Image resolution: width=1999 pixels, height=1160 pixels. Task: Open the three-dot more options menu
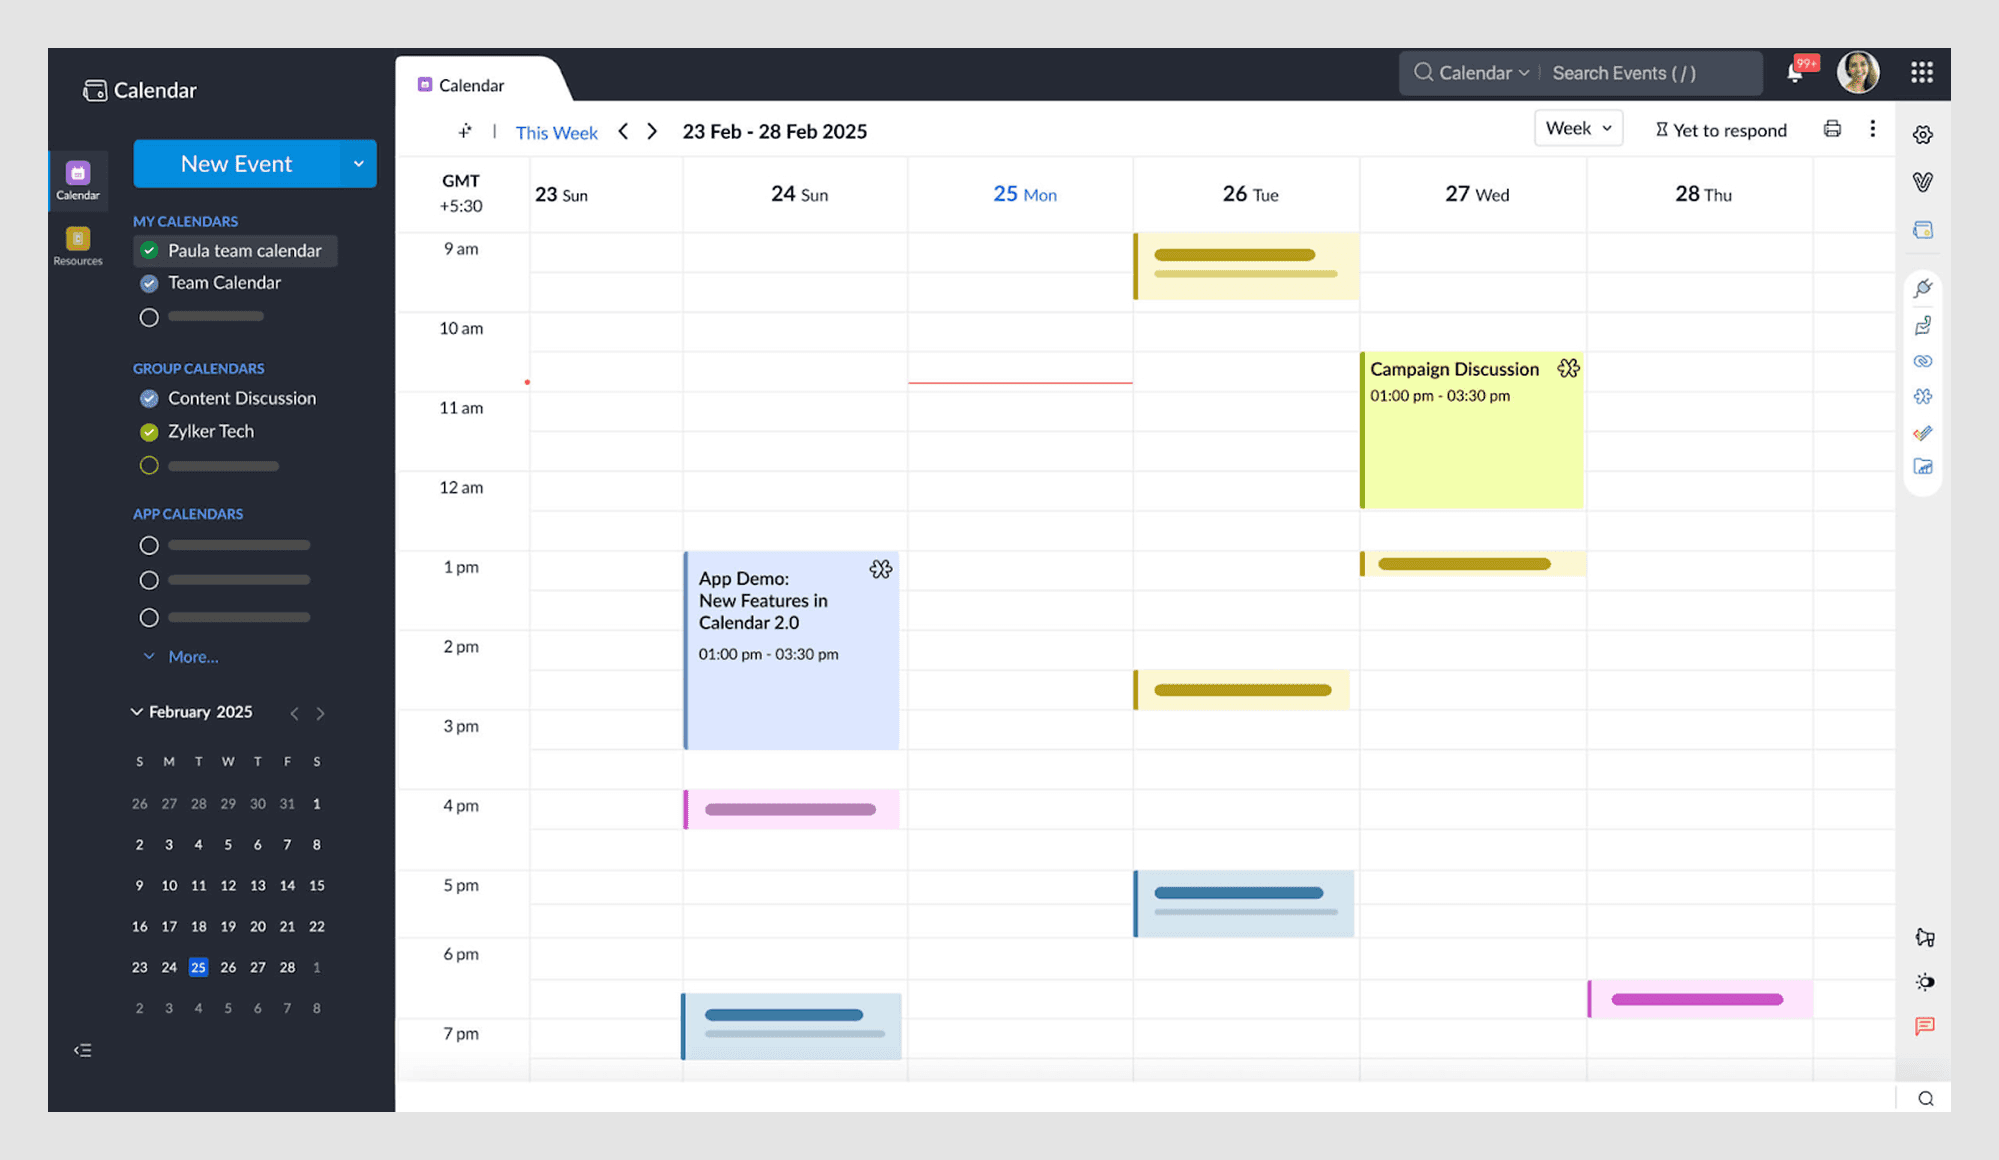[x=1873, y=129]
